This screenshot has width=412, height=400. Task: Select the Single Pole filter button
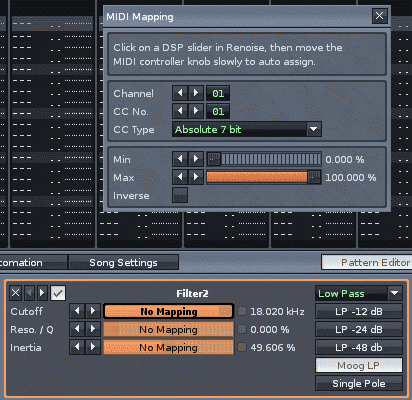click(359, 383)
